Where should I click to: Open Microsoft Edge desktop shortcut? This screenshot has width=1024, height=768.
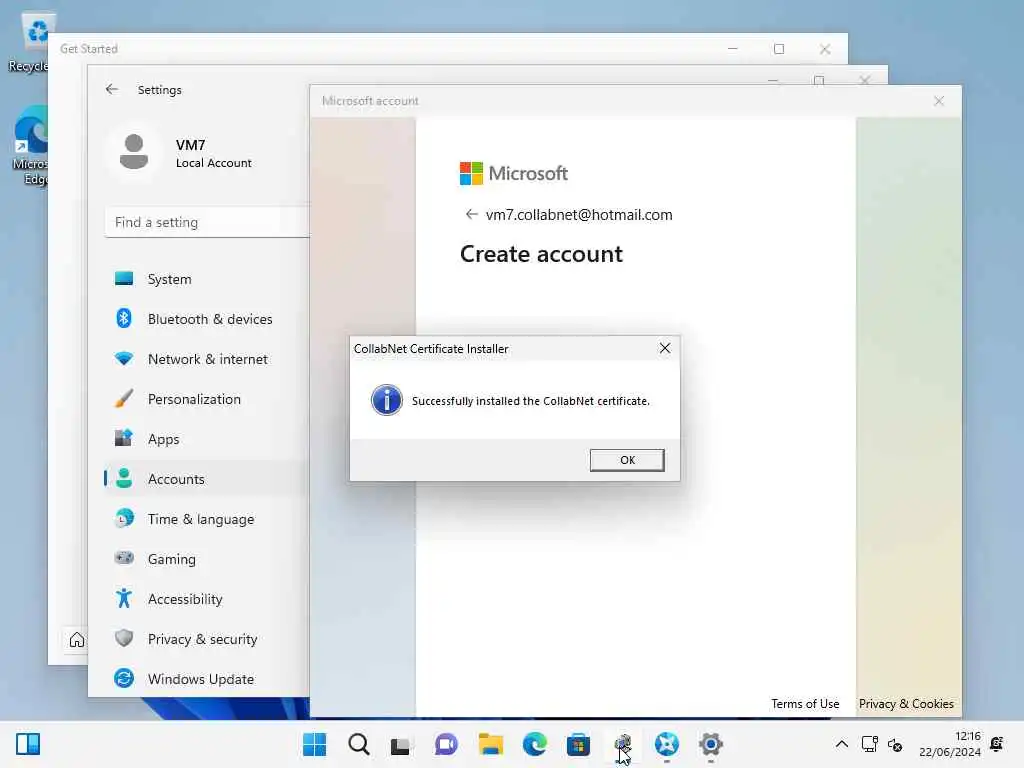coord(30,147)
